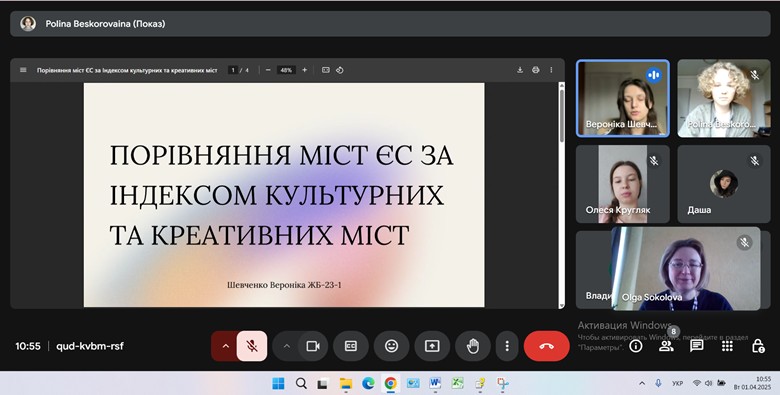Image resolution: width=780 pixels, height=395 pixels.
Task: Click the Polina Beskorovaina presentation banner
Action: (x=390, y=23)
